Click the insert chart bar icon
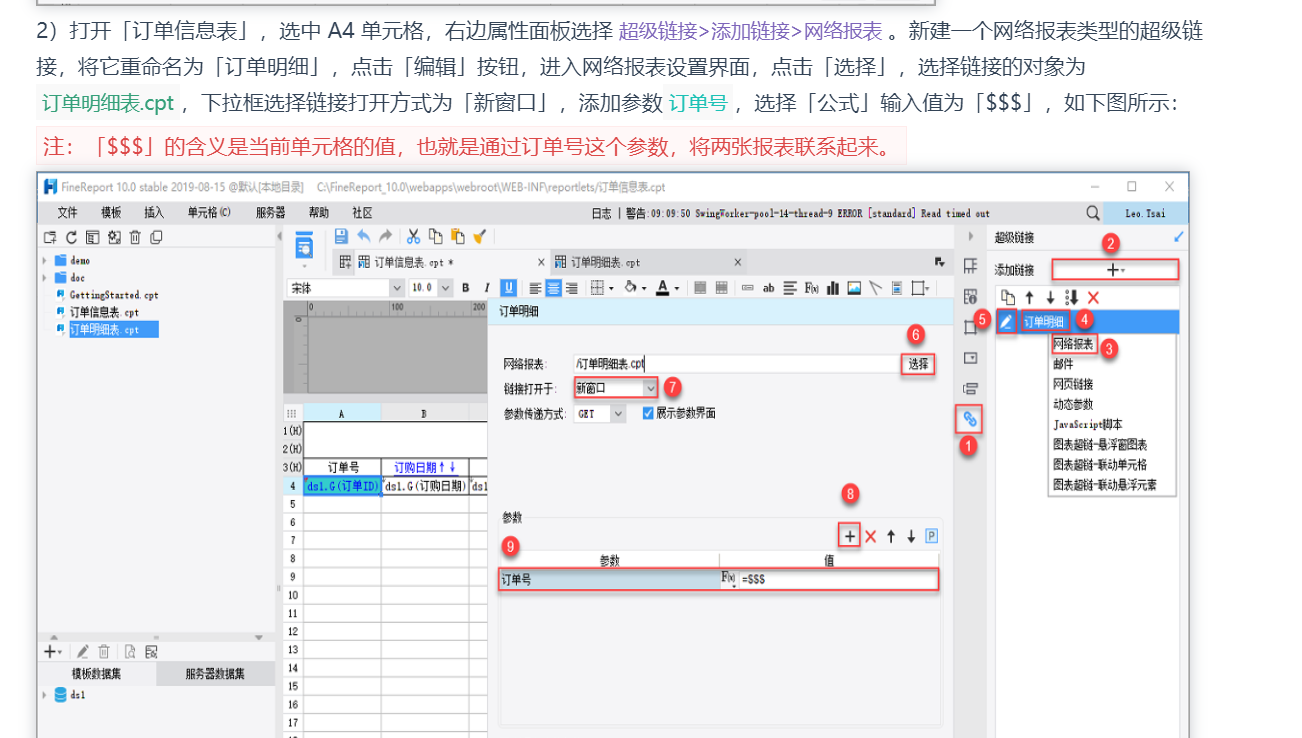Viewport: 1302px width, 738px height. click(833, 288)
